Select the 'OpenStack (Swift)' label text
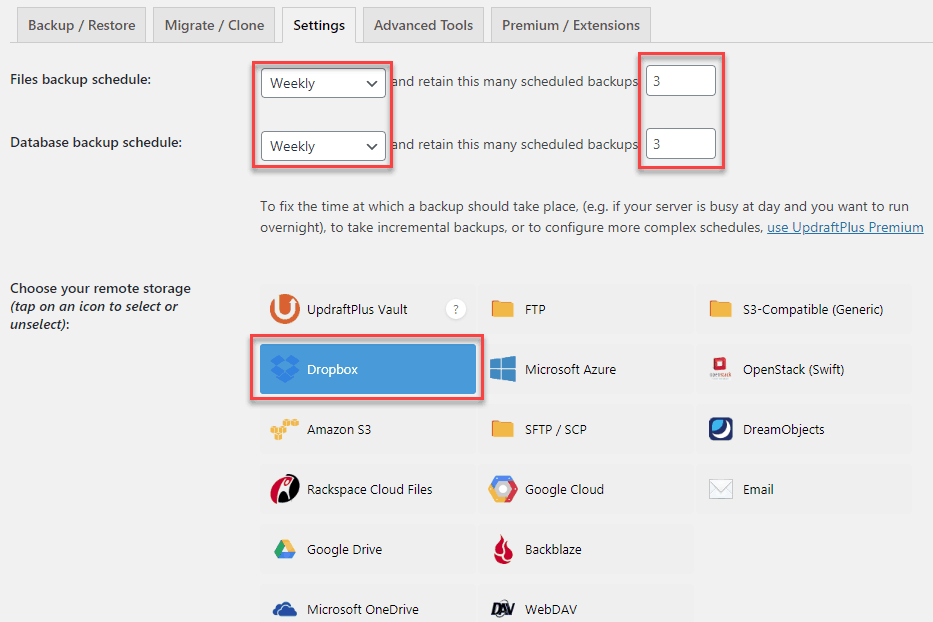Screen dimensions: 933x622 [x=794, y=369]
